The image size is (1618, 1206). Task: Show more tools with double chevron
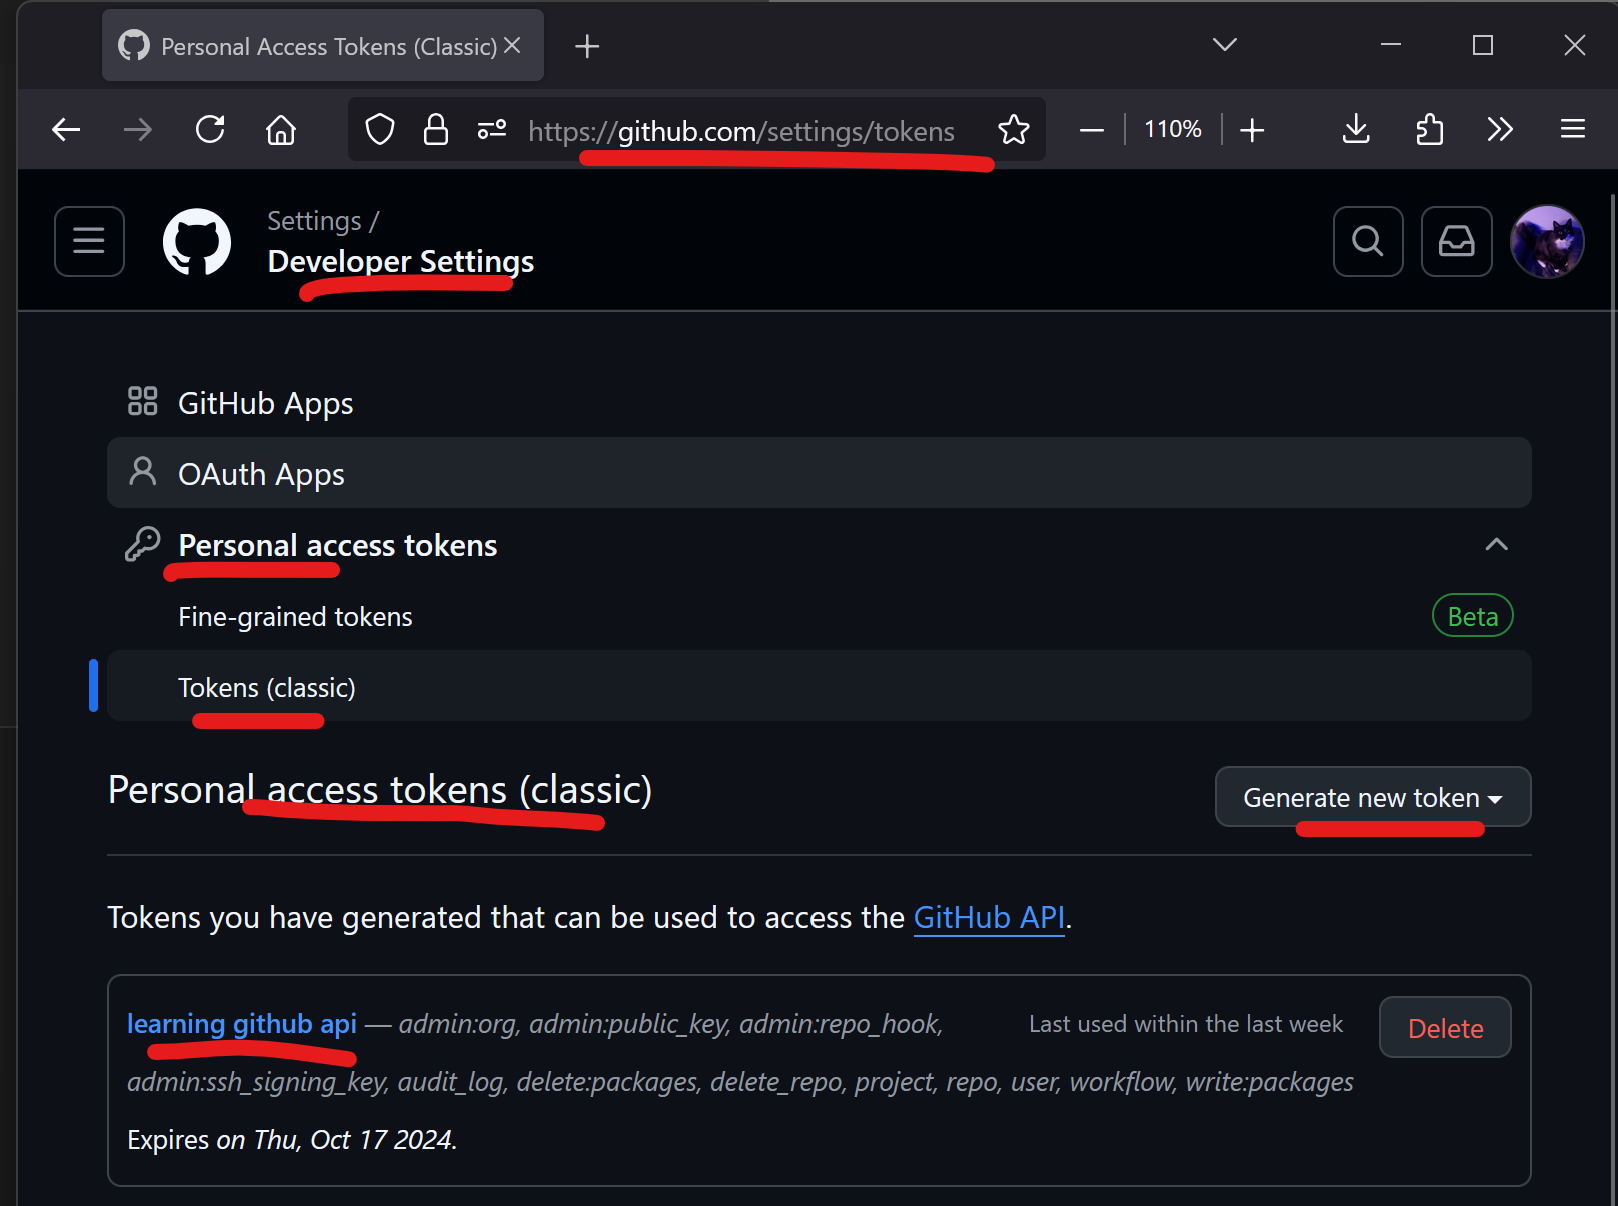[1500, 129]
